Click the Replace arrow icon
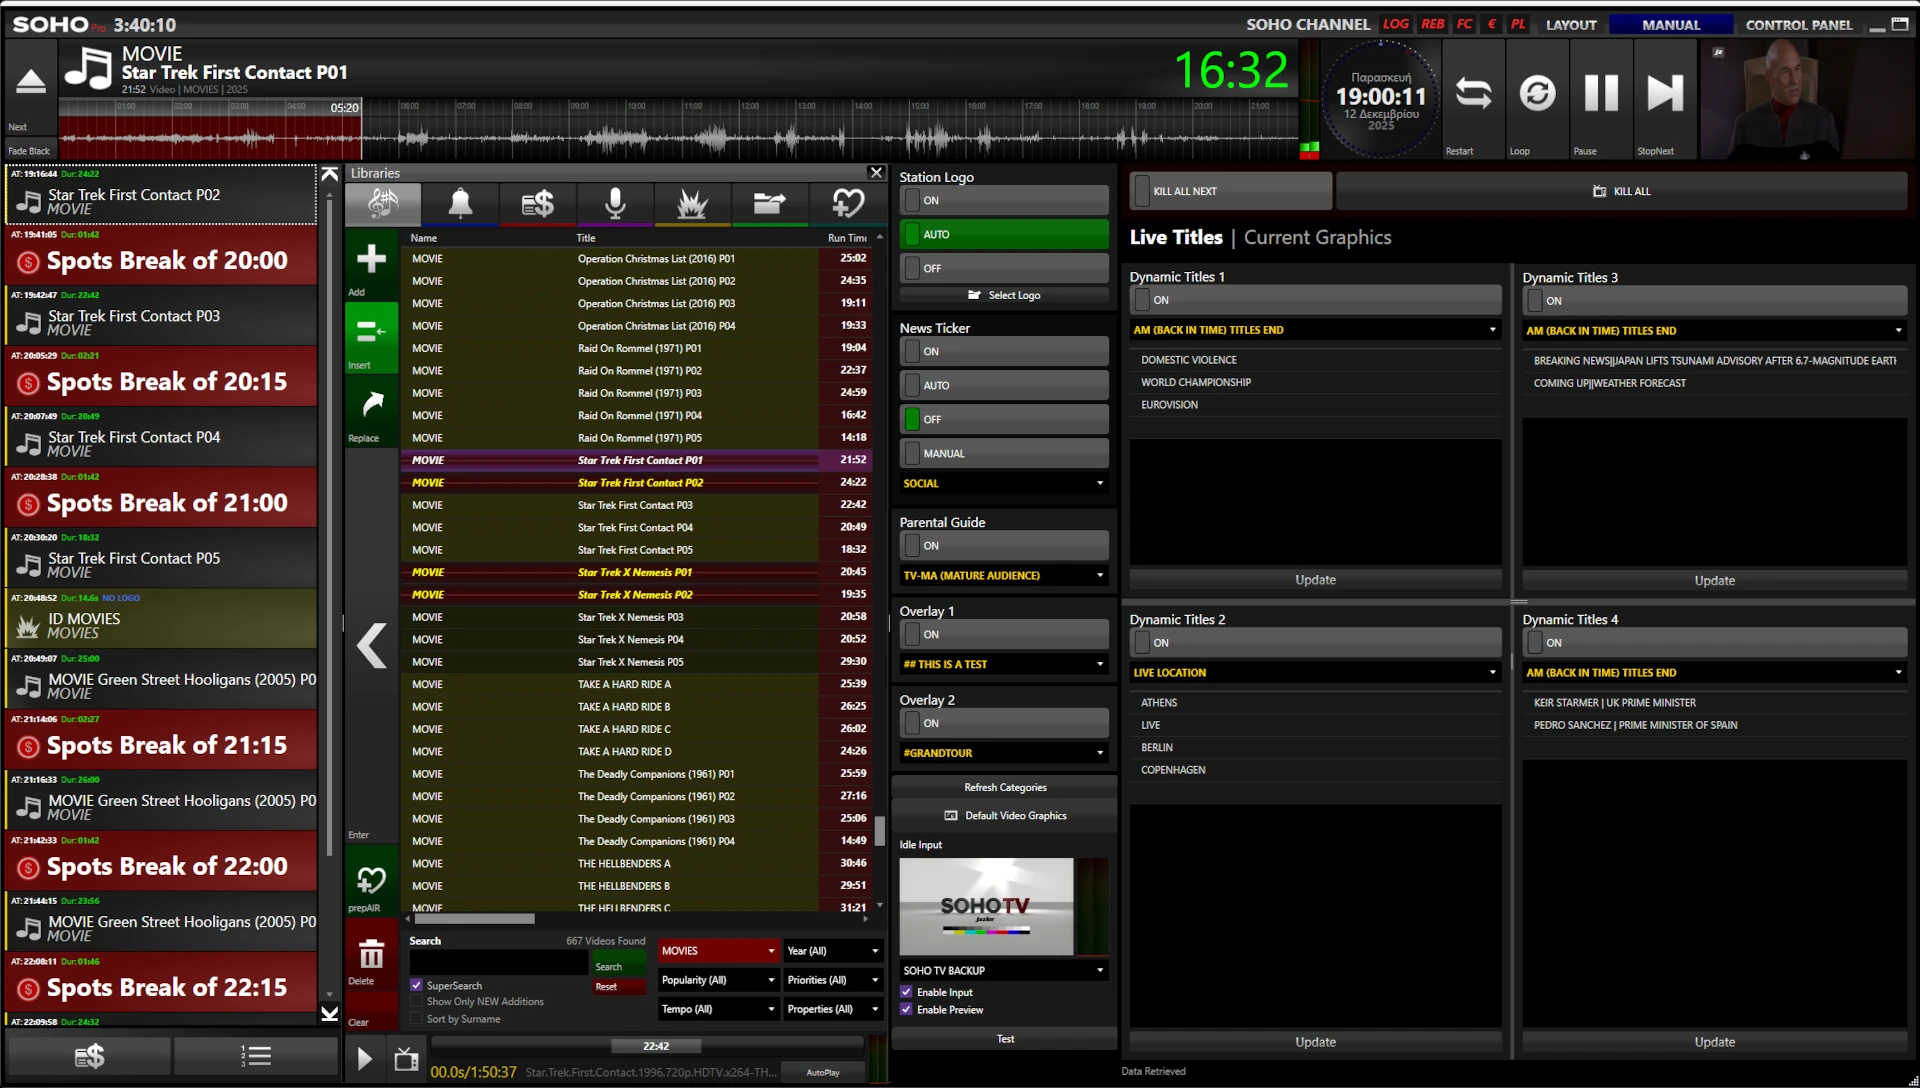This screenshot has height=1088, width=1920. pos(372,404)
